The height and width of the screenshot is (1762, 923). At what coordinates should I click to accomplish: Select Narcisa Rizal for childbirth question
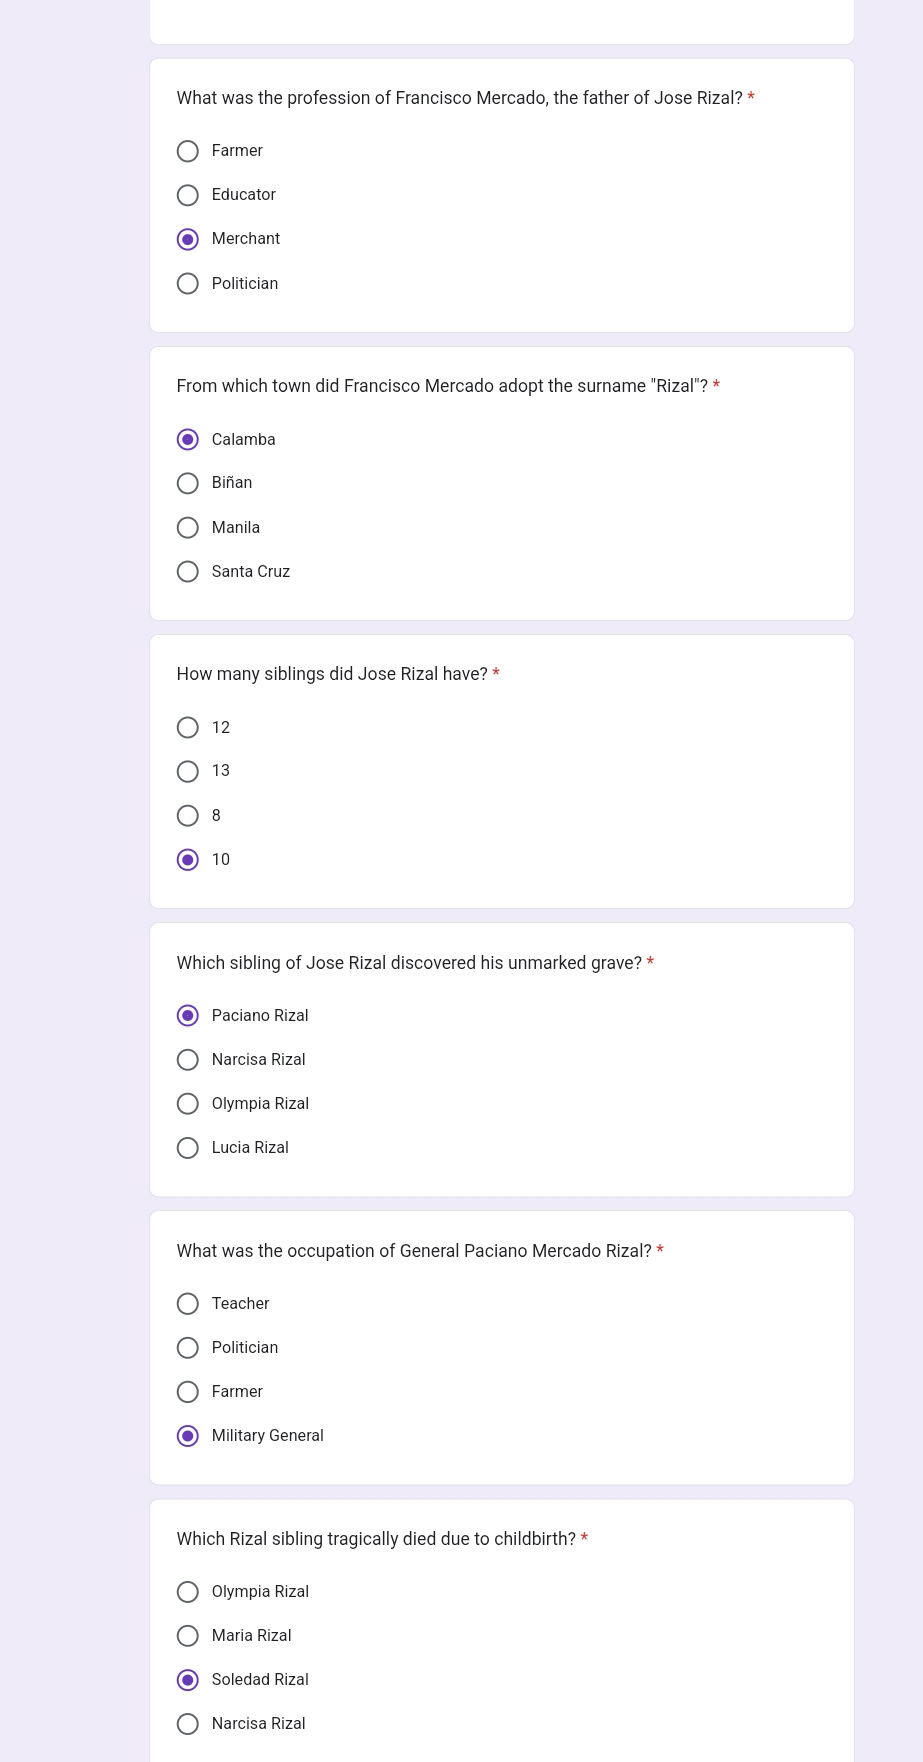[x=188, y=1724]
